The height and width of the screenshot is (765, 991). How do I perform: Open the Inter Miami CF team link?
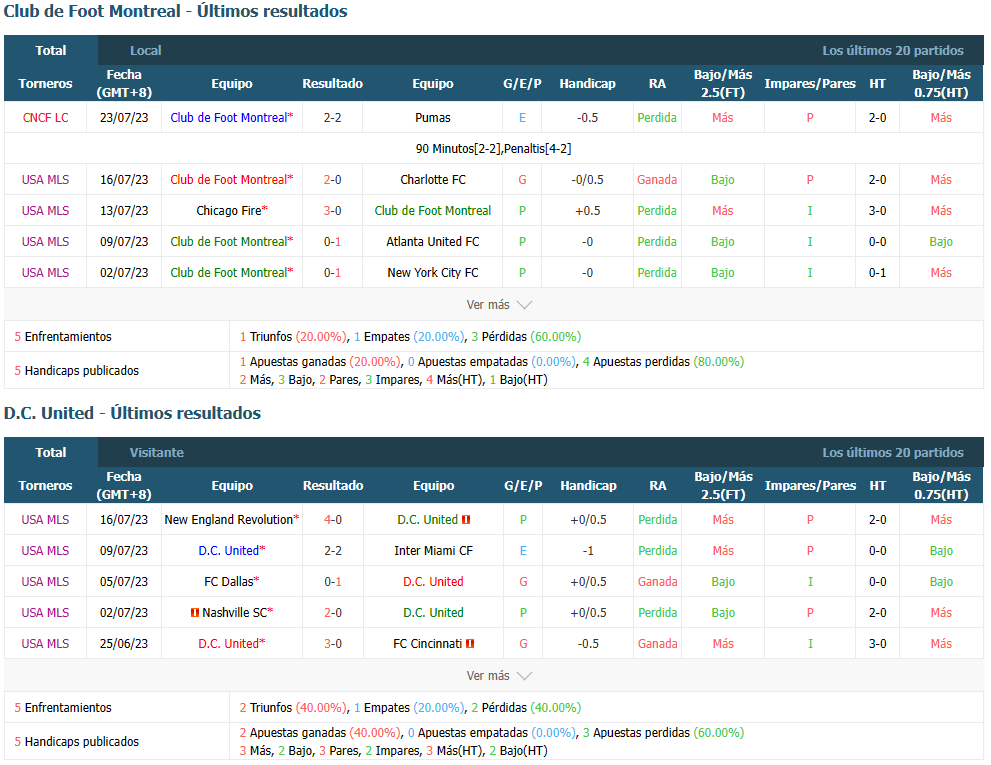point(434,551)
